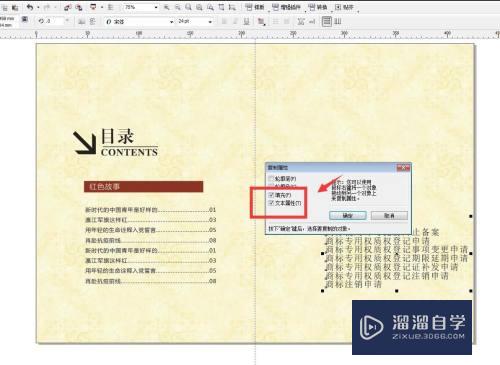Click the 取消 button in dialog
The width and height of the screenshot is (500, 365).
pyautogui.click(x=389, y=216)
